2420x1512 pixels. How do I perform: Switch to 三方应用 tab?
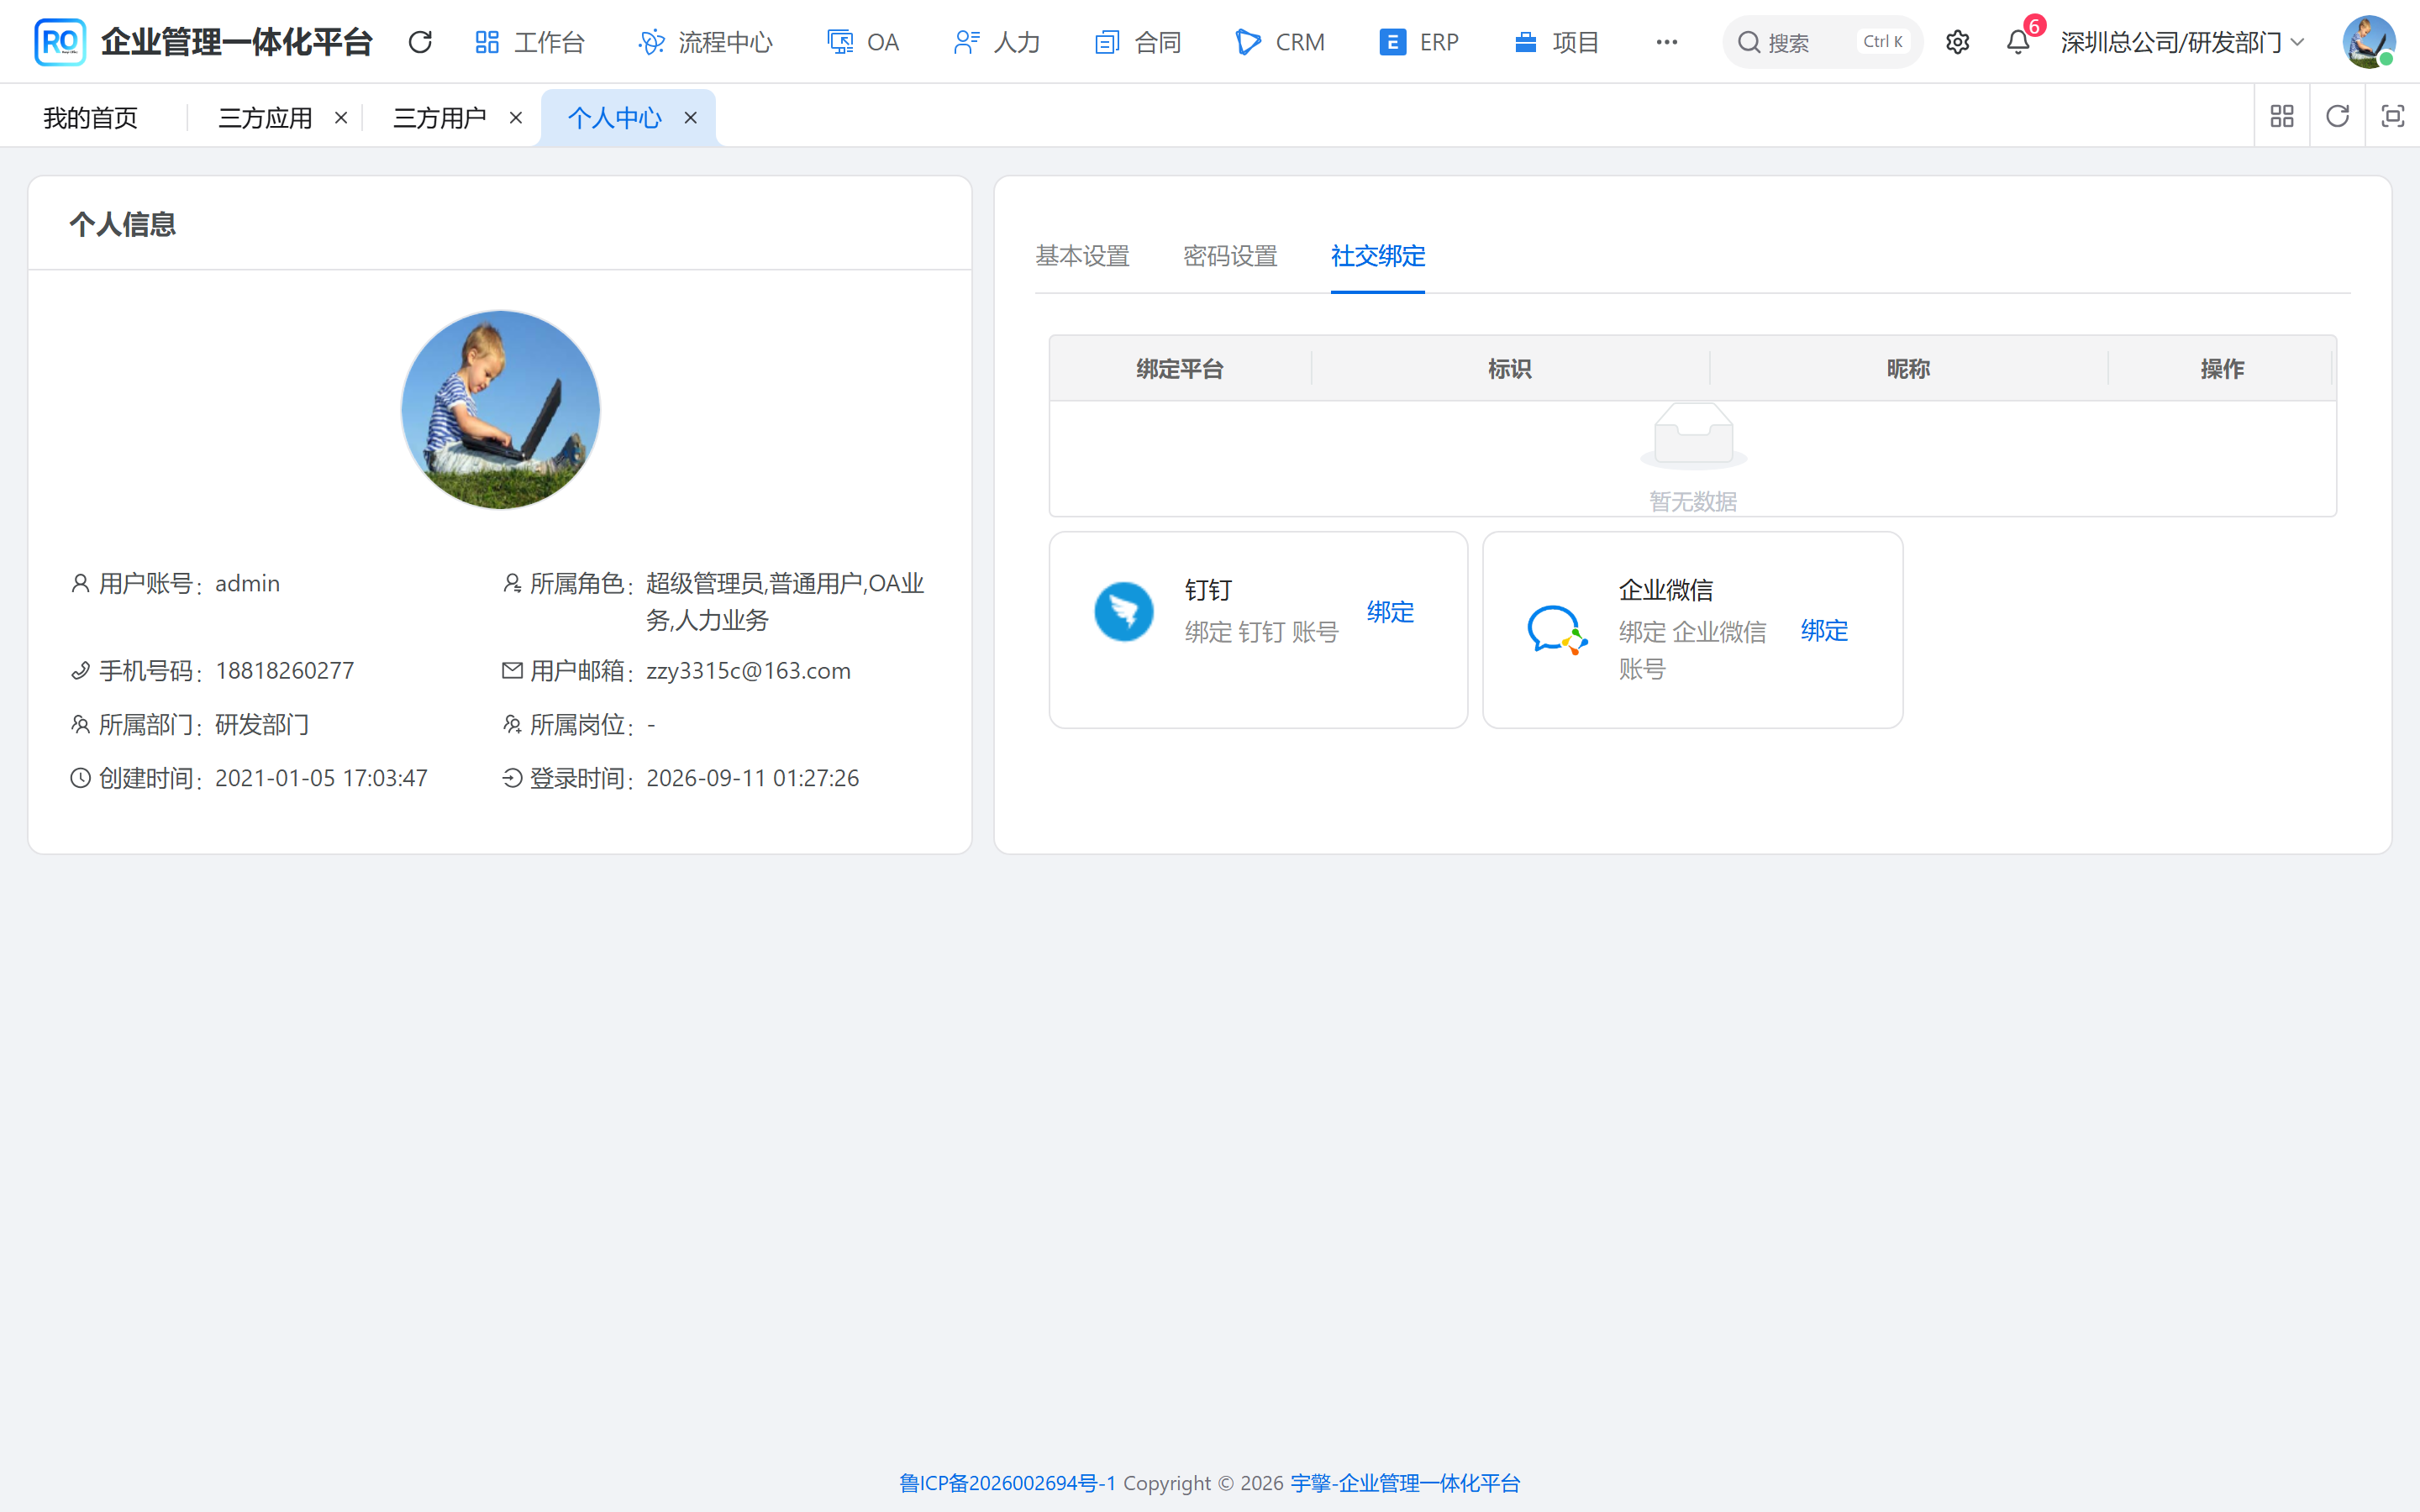pyautogui.click(x=265, y=118)
